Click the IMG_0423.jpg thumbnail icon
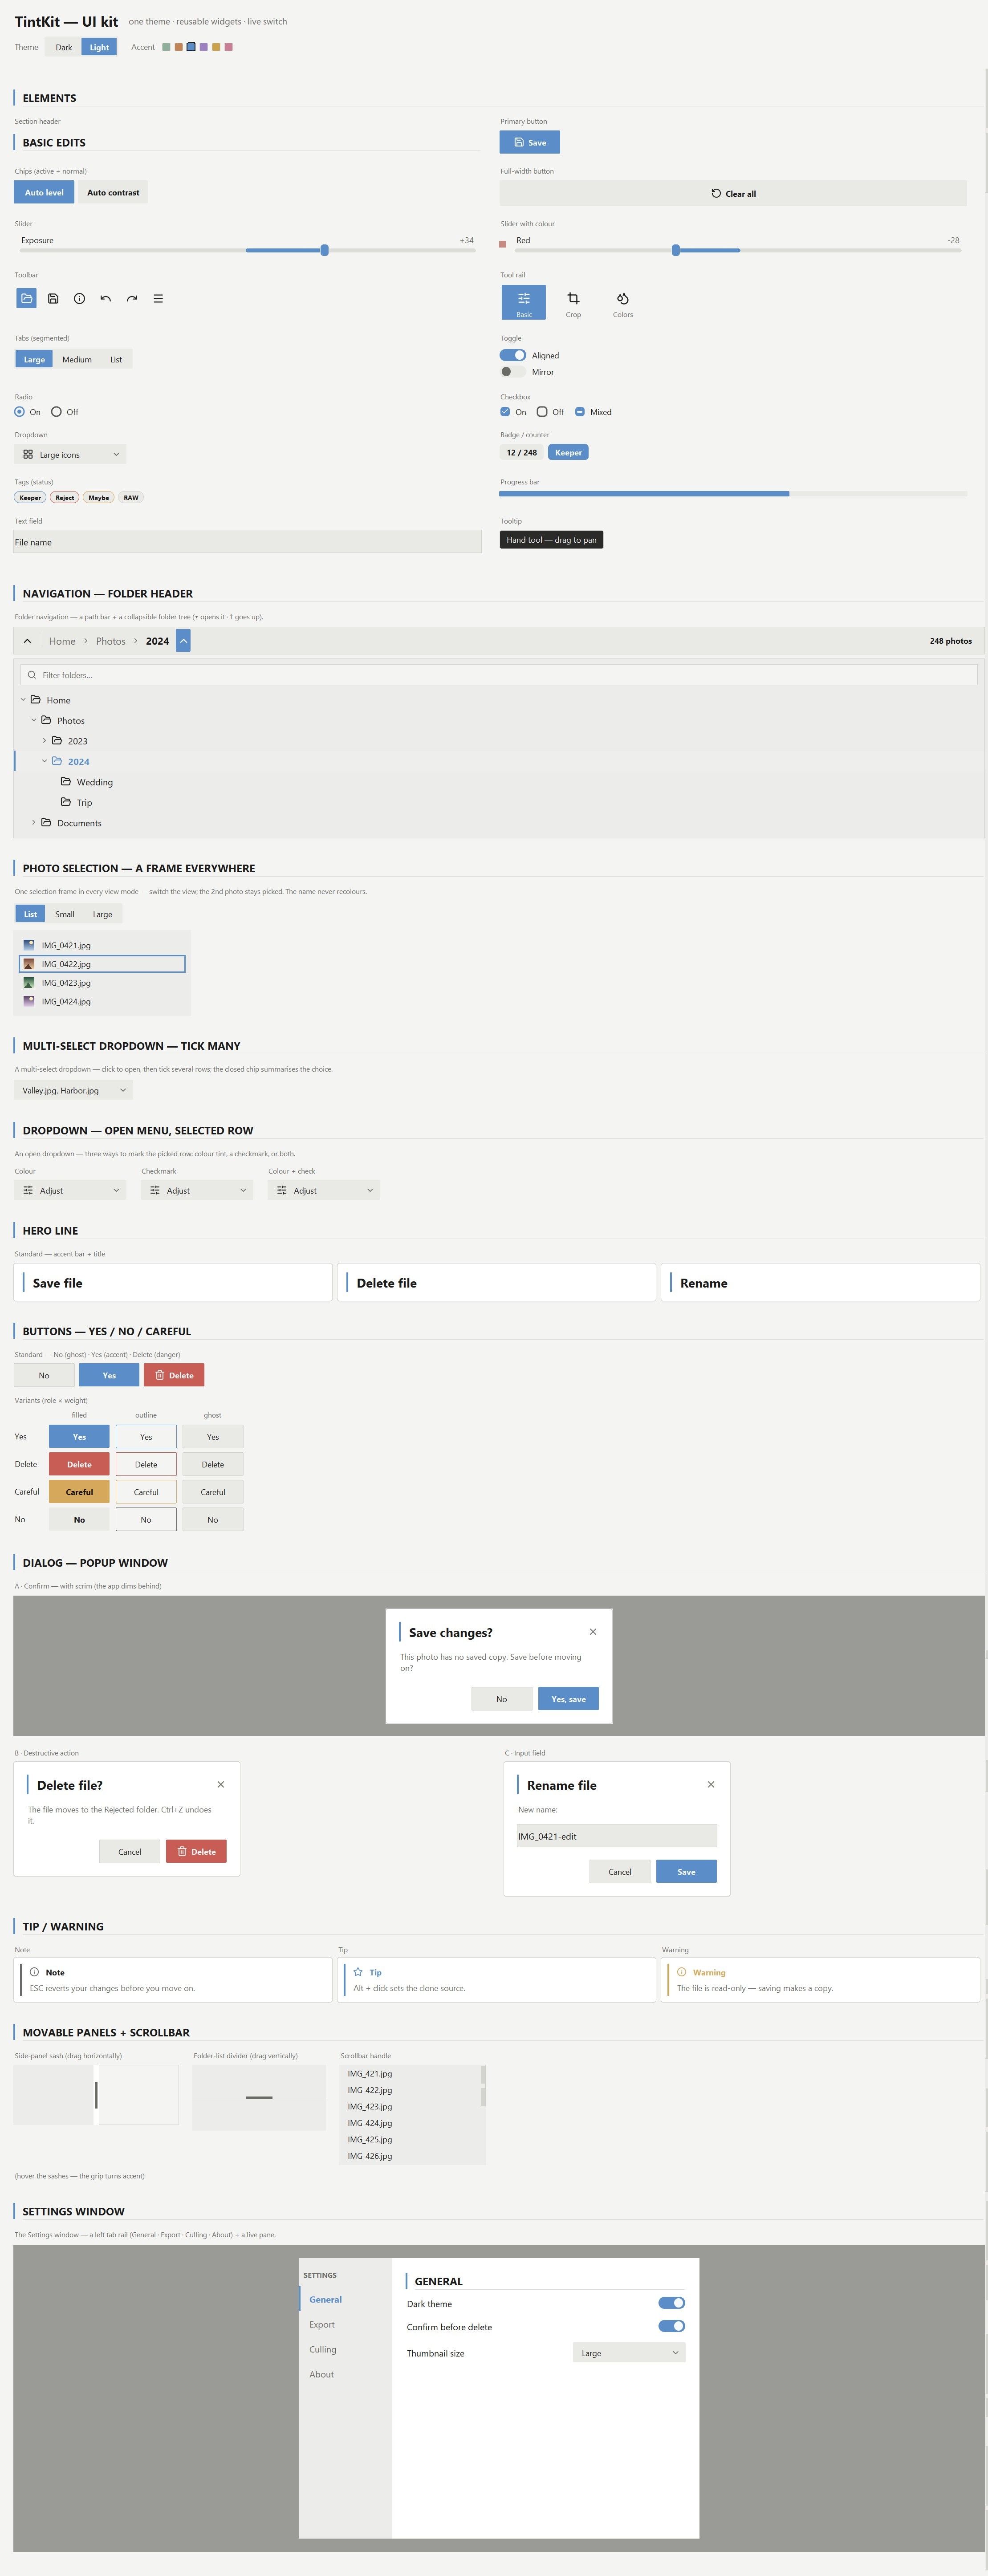Viewport: 988px width, 2576px height. point(29,982)
